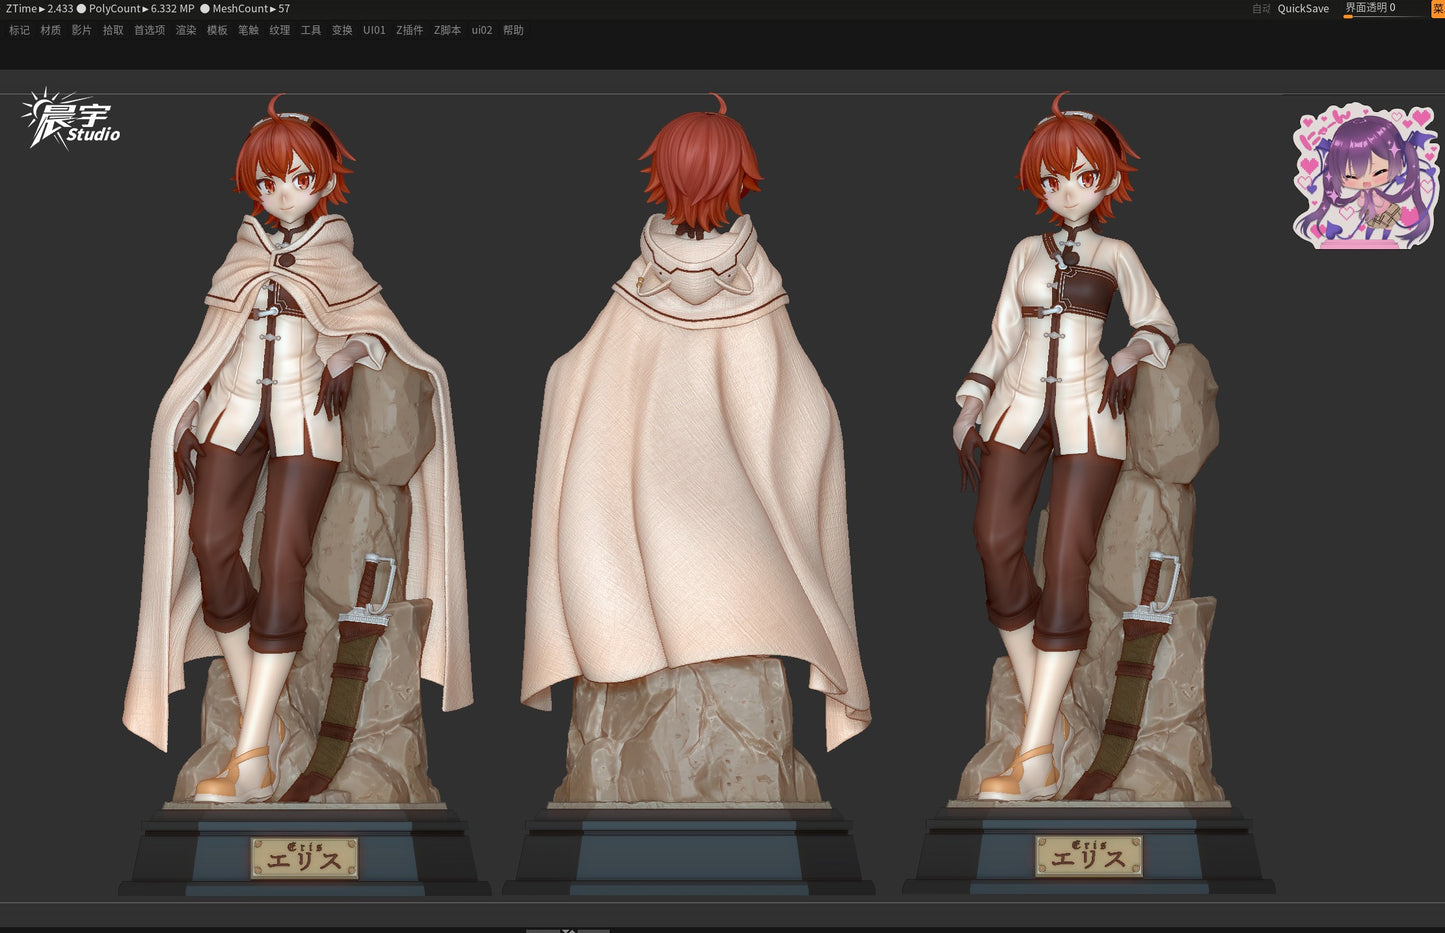Image resolution: width=1445 pixels, height=933 pixels.
Task: Open the 模板 menu
Action: coord(217,30)
